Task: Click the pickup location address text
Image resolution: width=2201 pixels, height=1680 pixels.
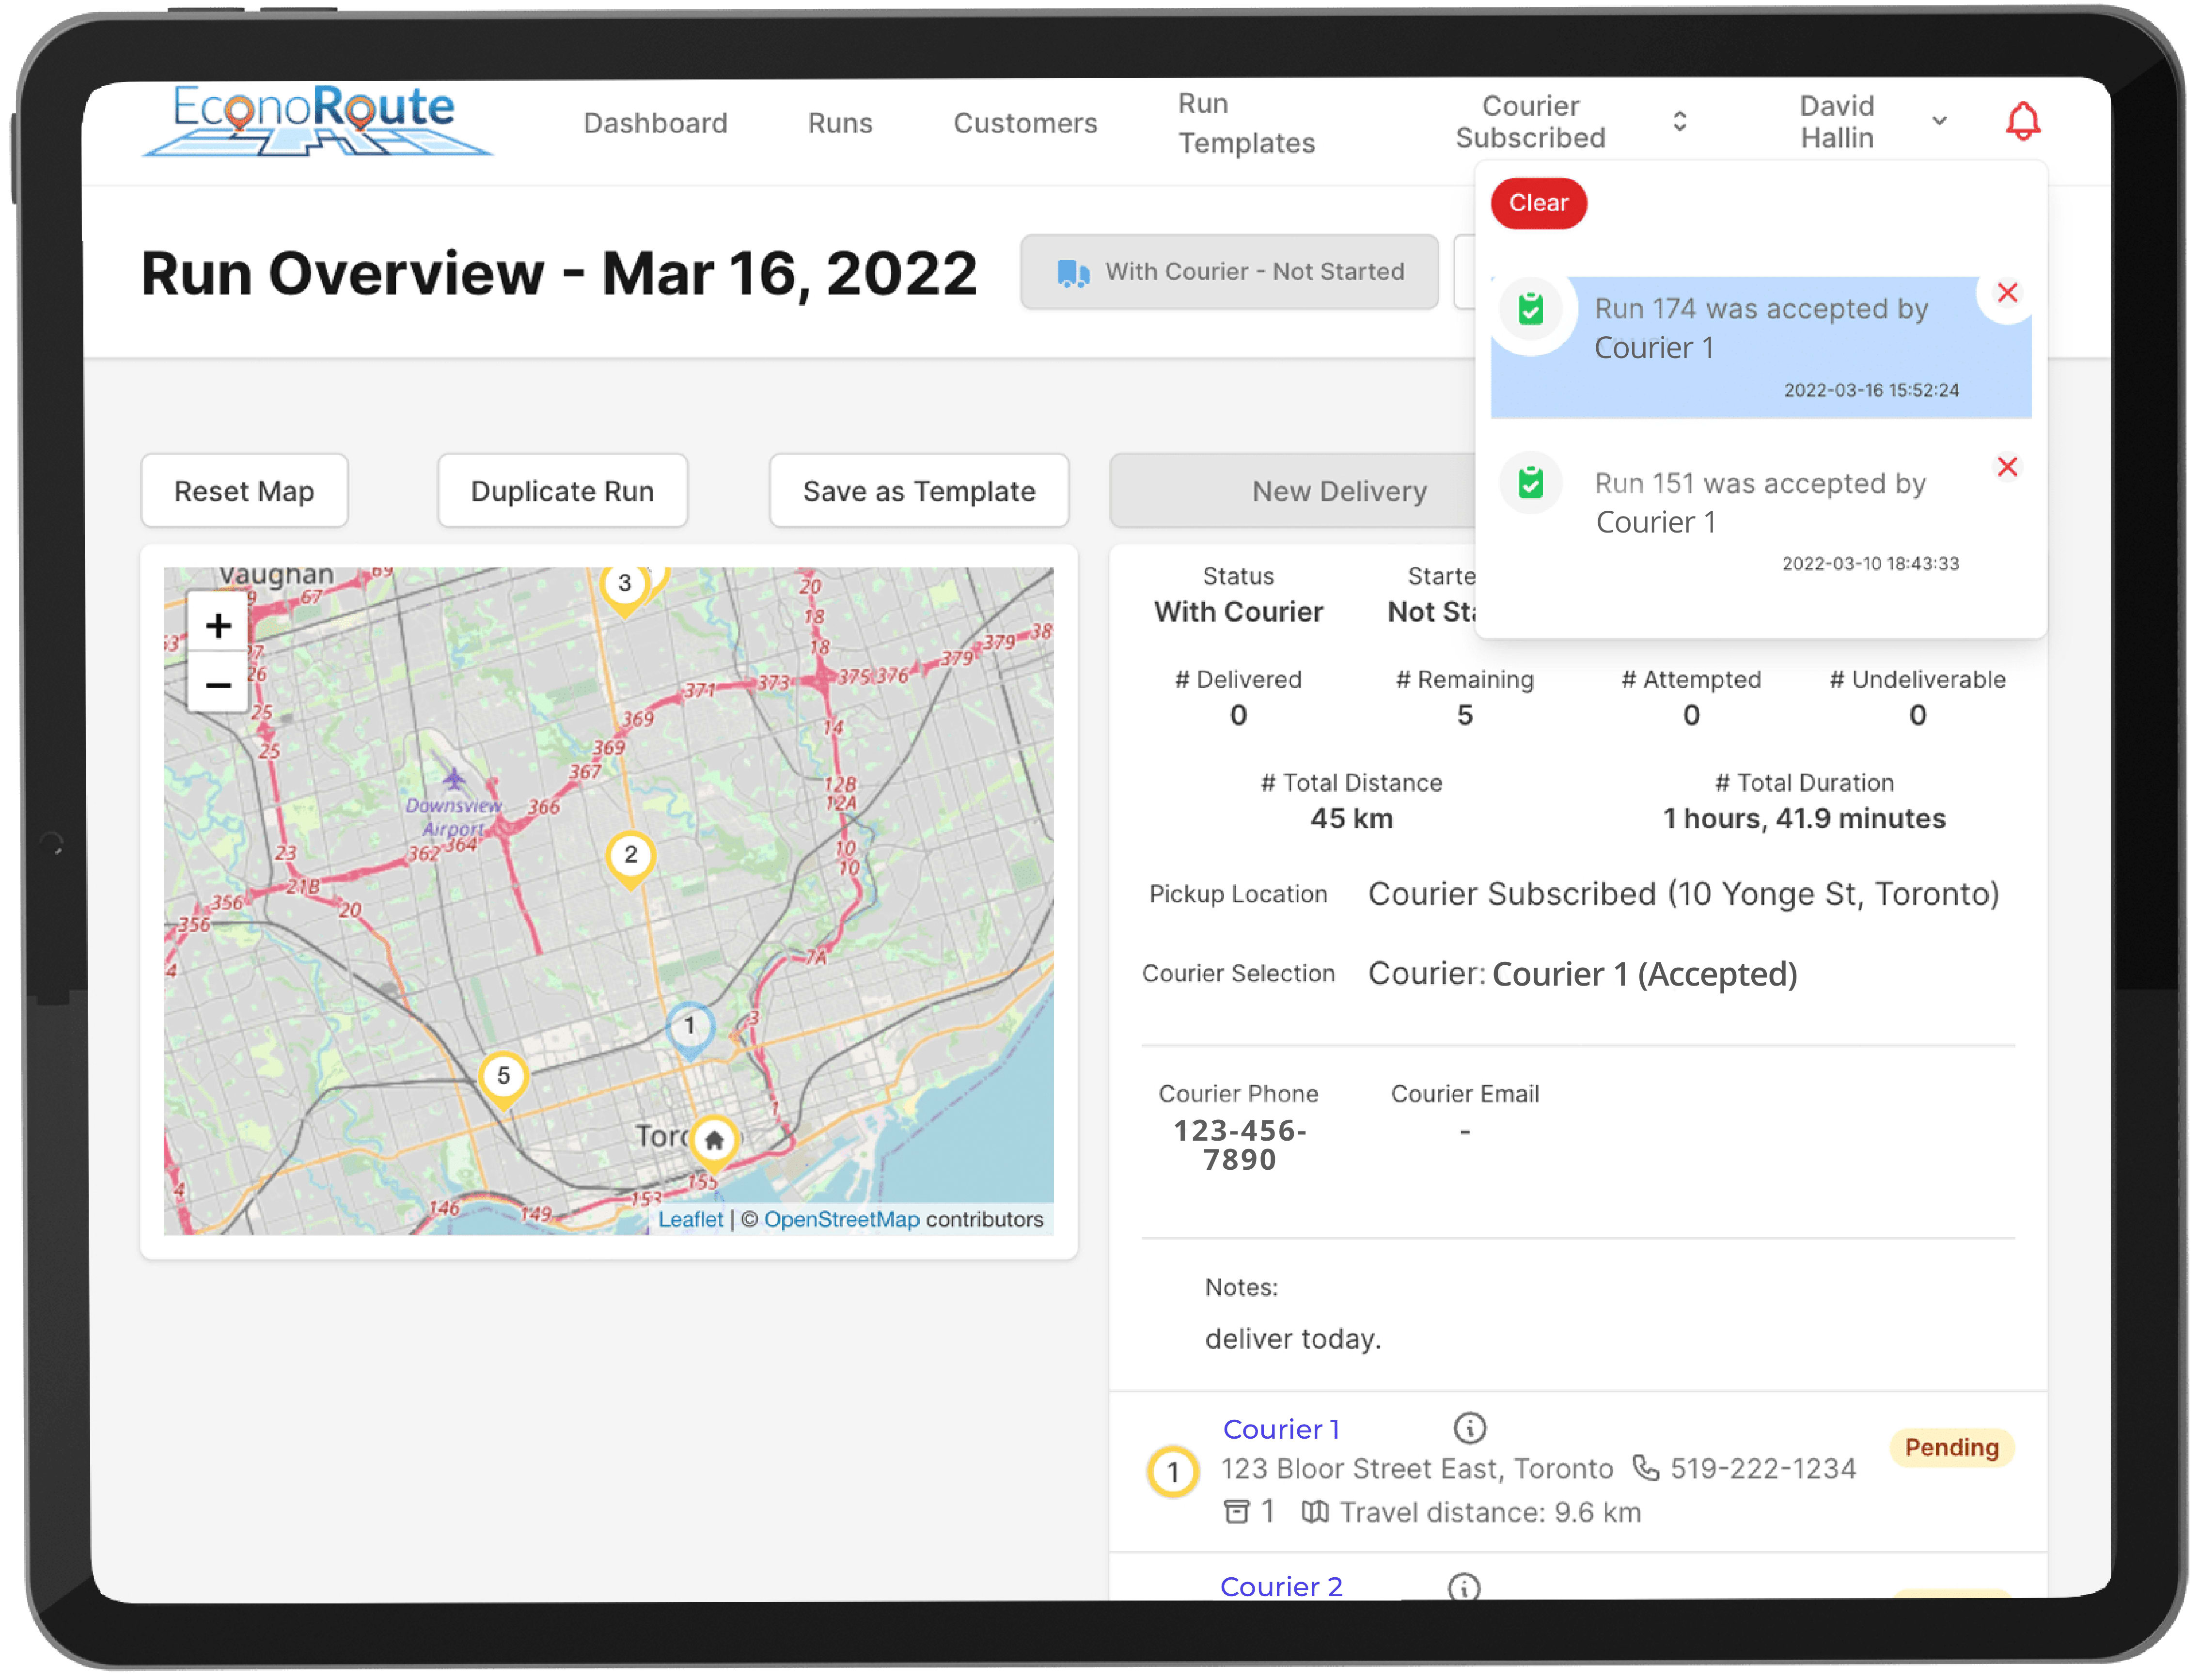Action: click(1683, 893)
